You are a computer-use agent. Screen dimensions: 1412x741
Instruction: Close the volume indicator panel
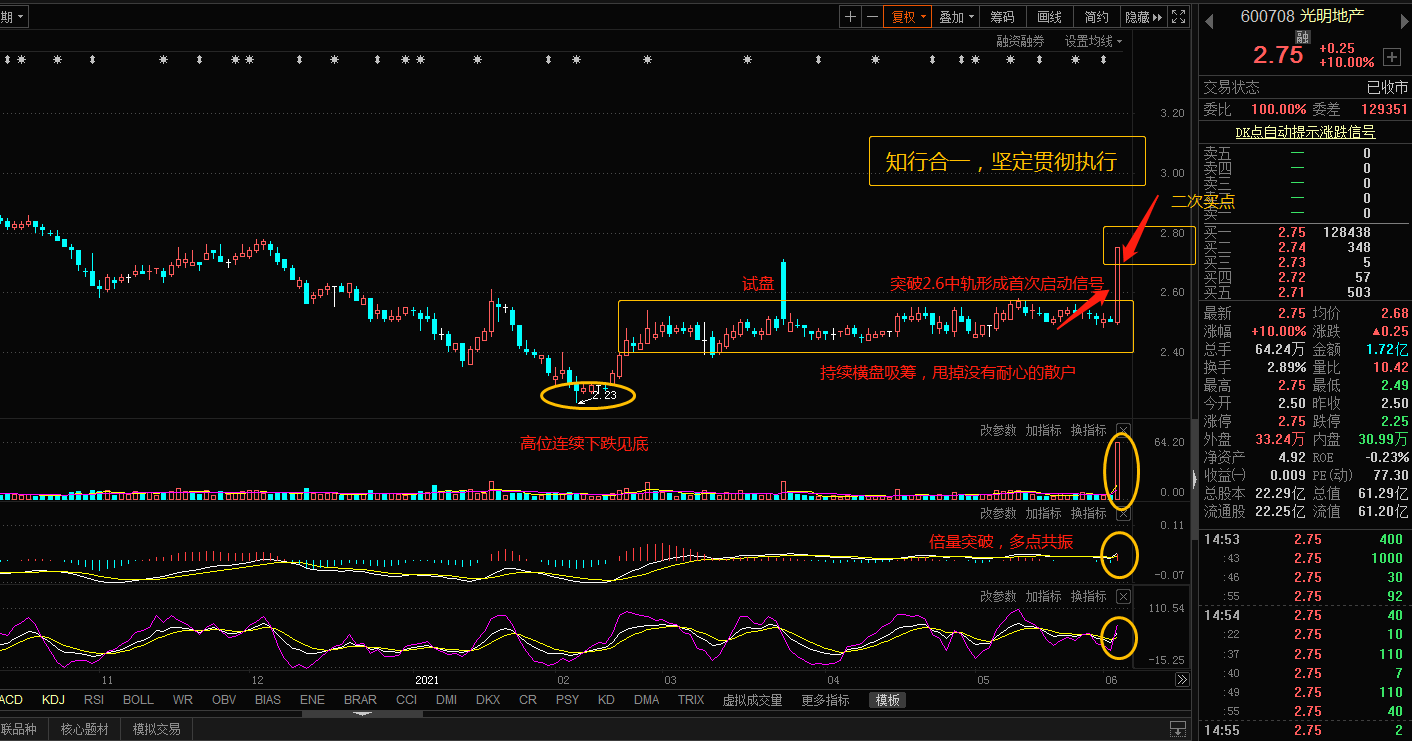point(1123,430)
